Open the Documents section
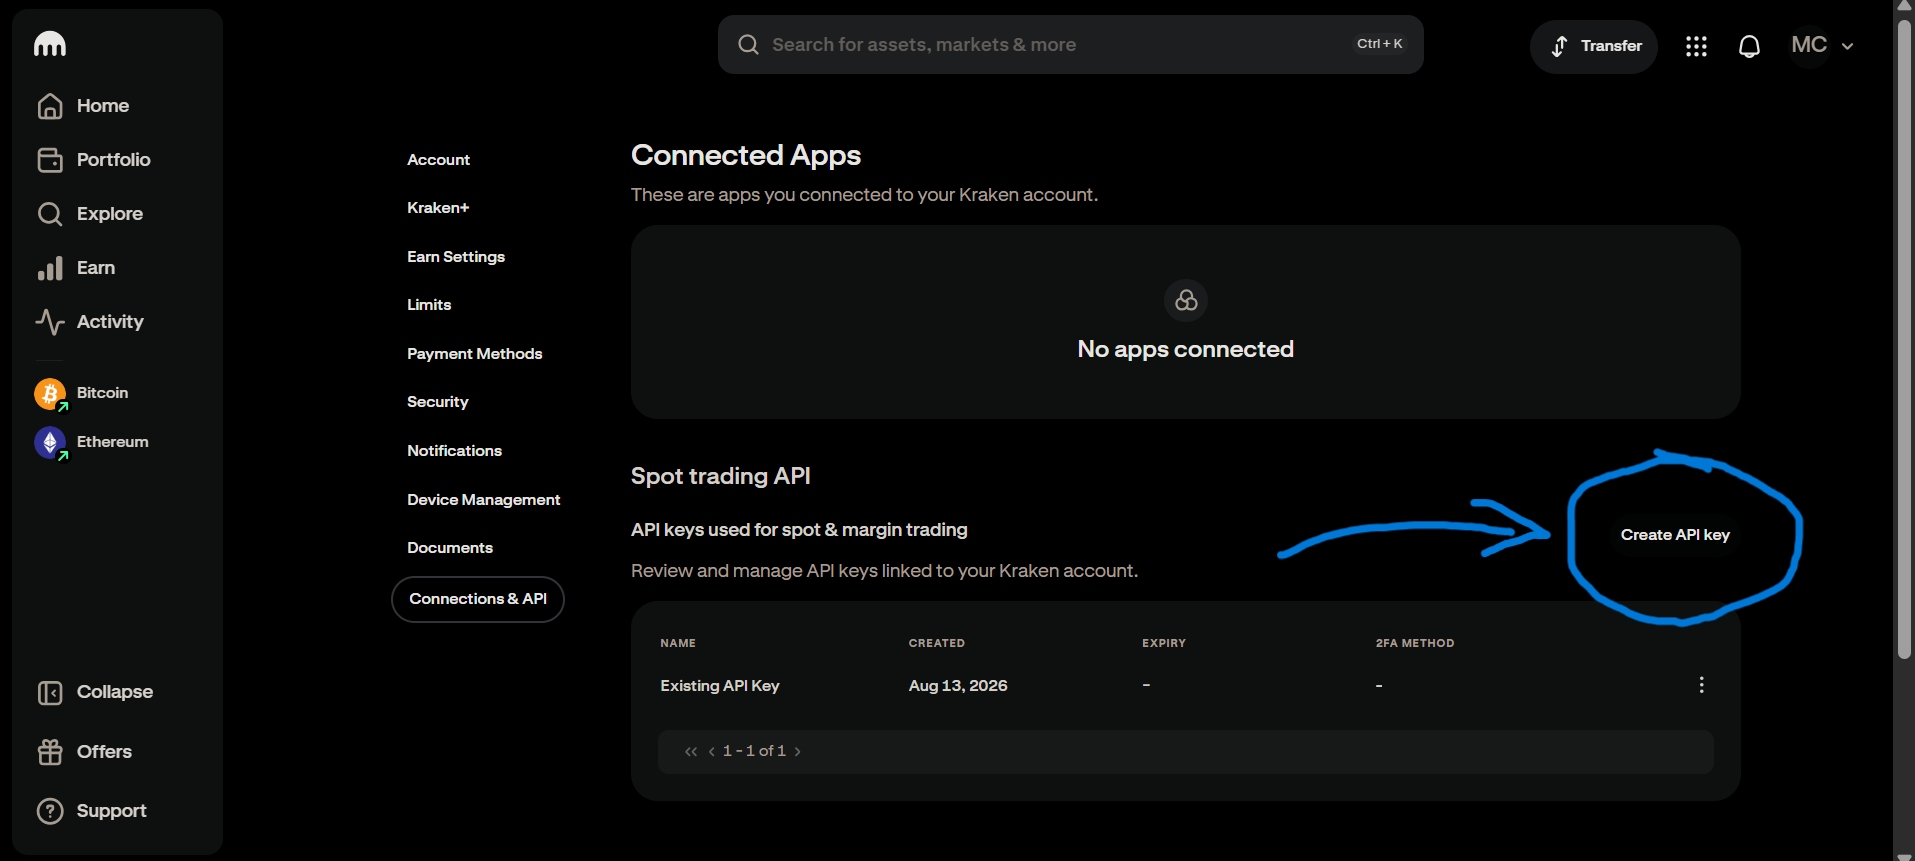Viewport: 1915px width, 861px height. (450, 548)
